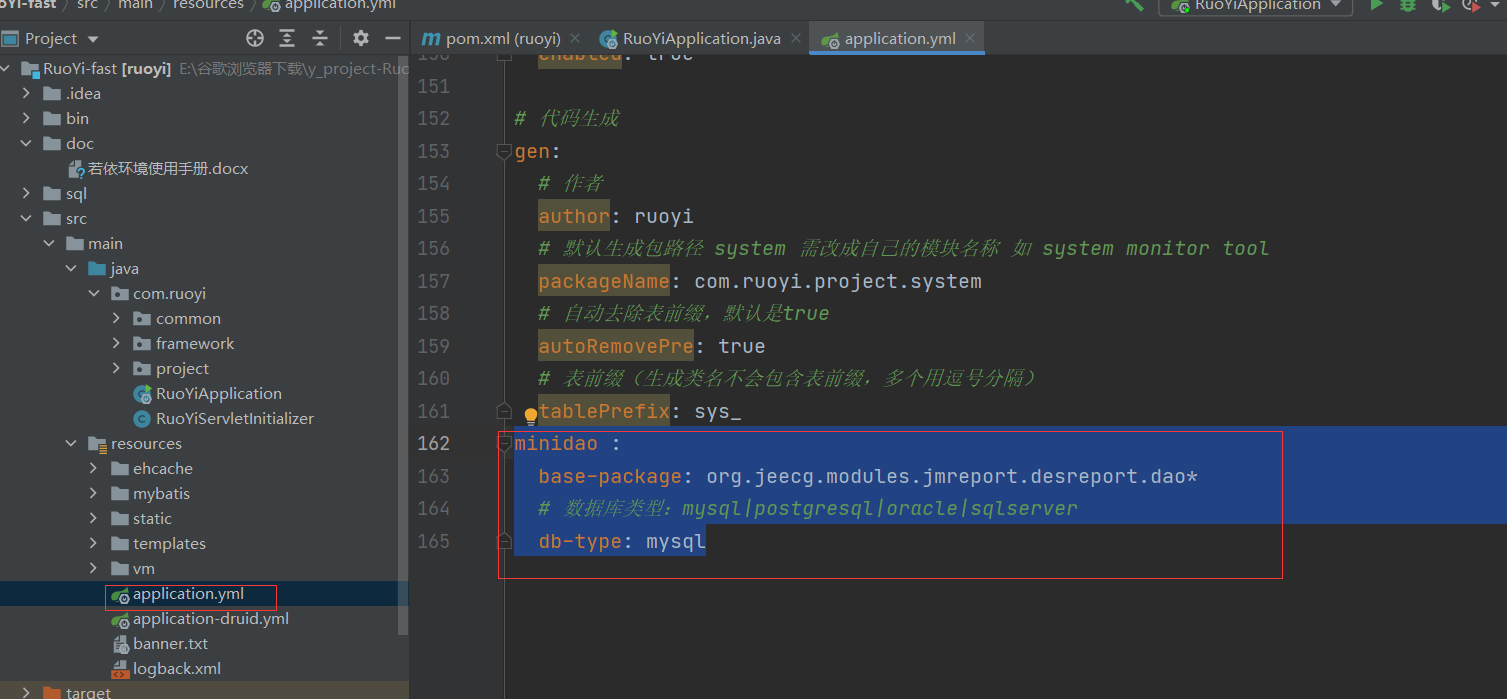Select application-druid.yml in the tree
1507x699 pixels.
[211, 619]
